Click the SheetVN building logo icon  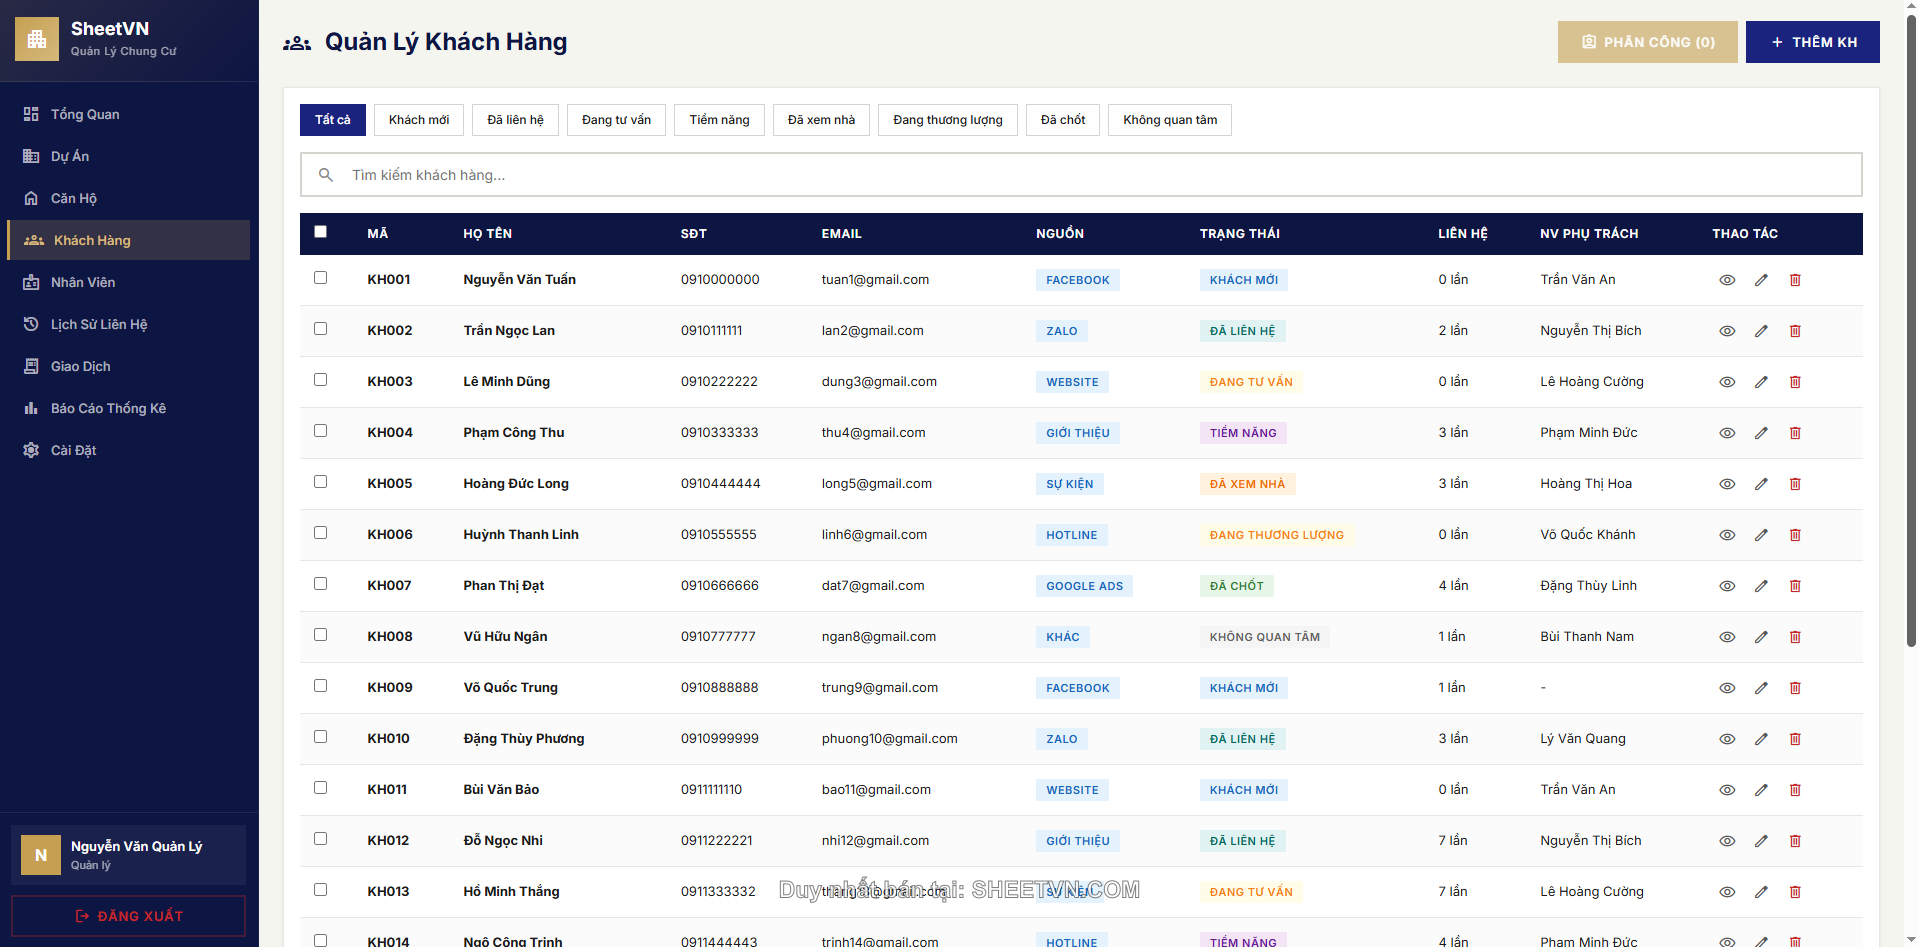(x=37, y=39)
